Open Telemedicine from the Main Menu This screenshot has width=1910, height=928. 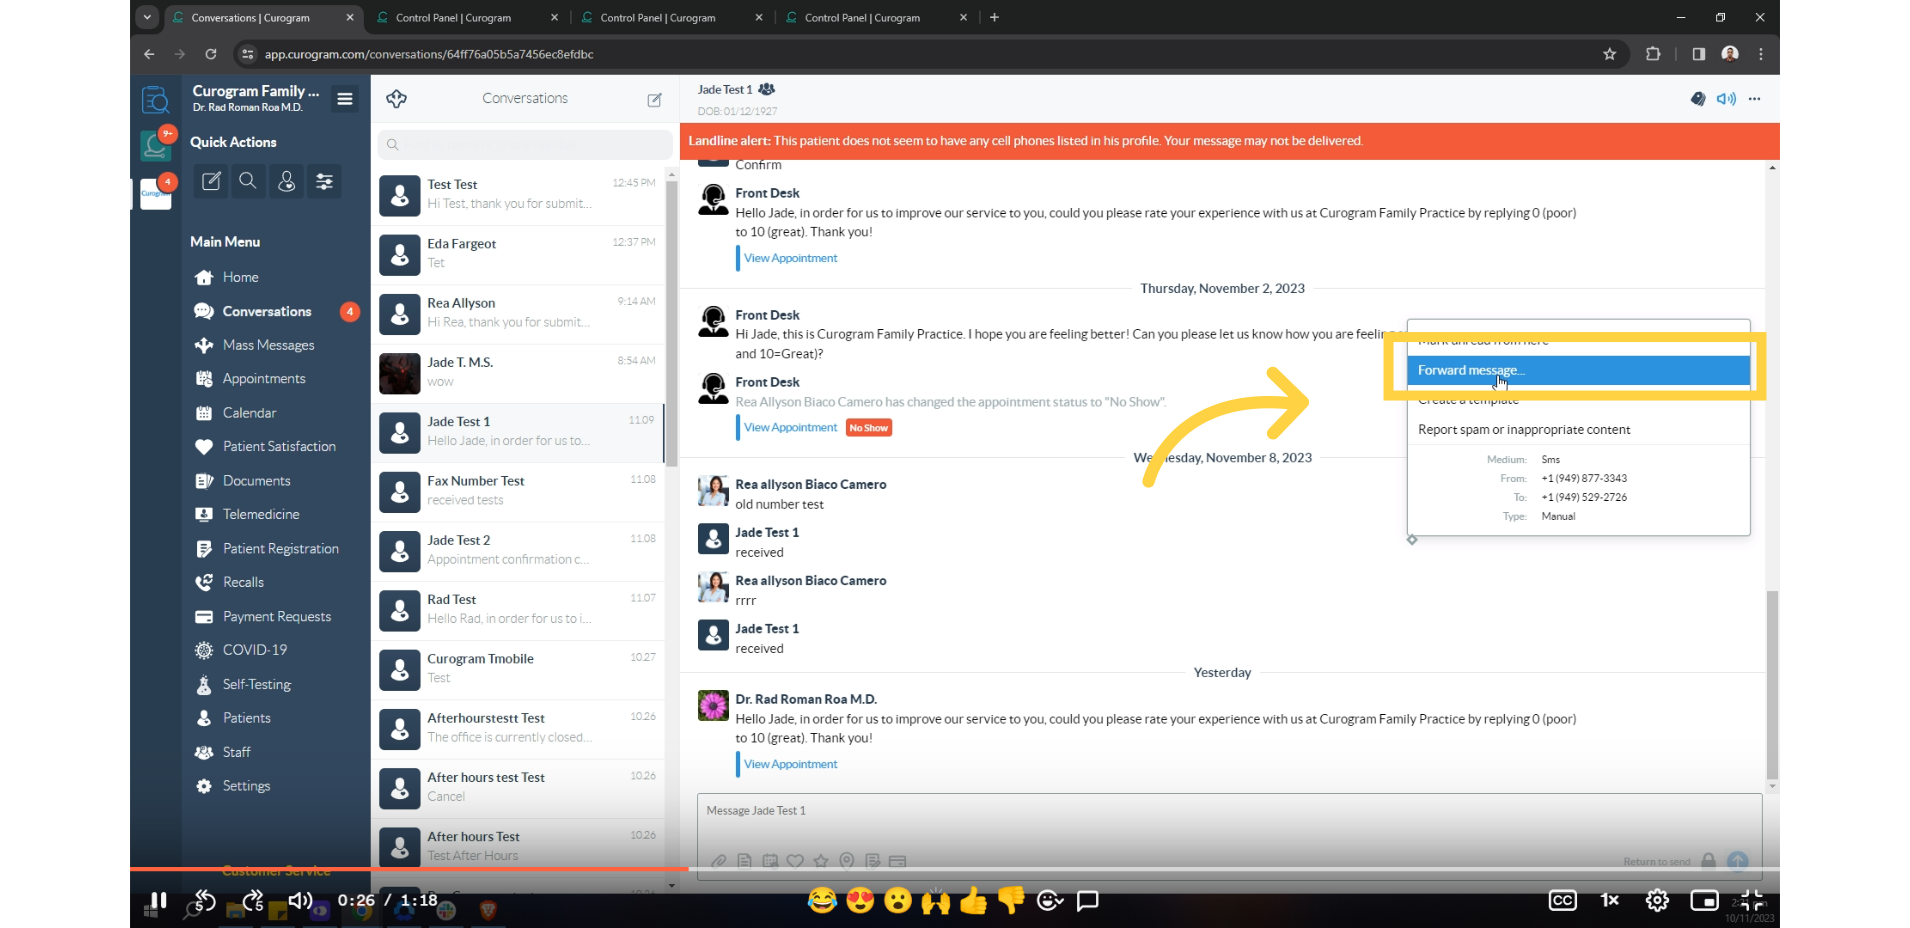coord(261,514)
